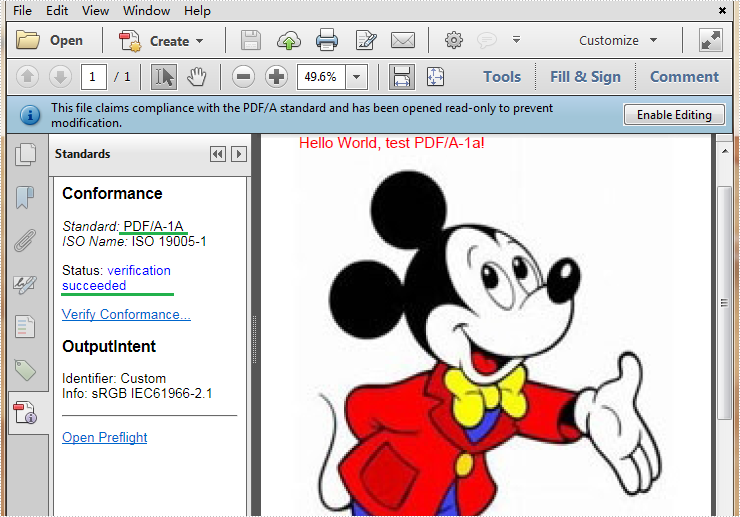Open the Edit menu
740x517 pixels.
(x=57, y=10)
